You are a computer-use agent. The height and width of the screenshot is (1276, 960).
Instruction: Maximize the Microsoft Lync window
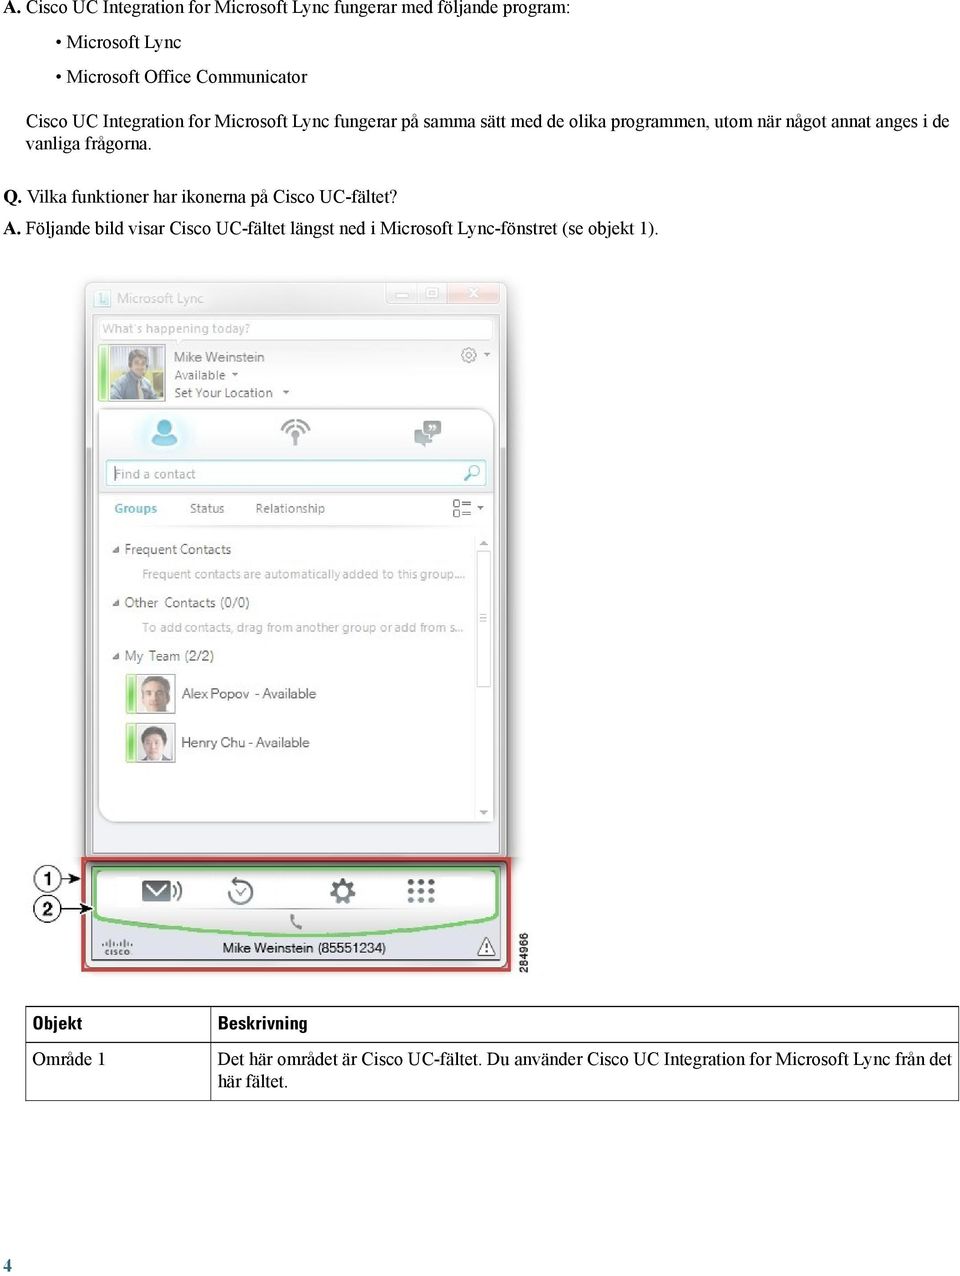[432, 294]
